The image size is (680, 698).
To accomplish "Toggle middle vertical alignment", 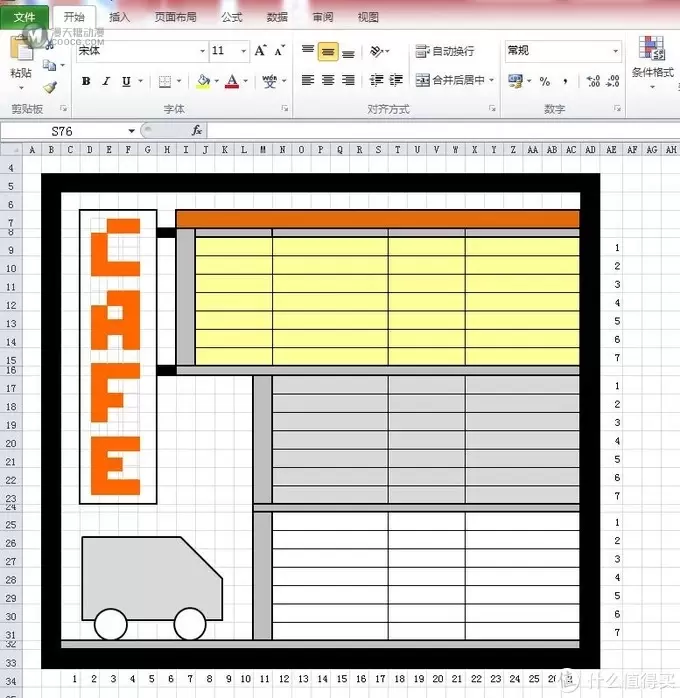I will coord(328,52).
